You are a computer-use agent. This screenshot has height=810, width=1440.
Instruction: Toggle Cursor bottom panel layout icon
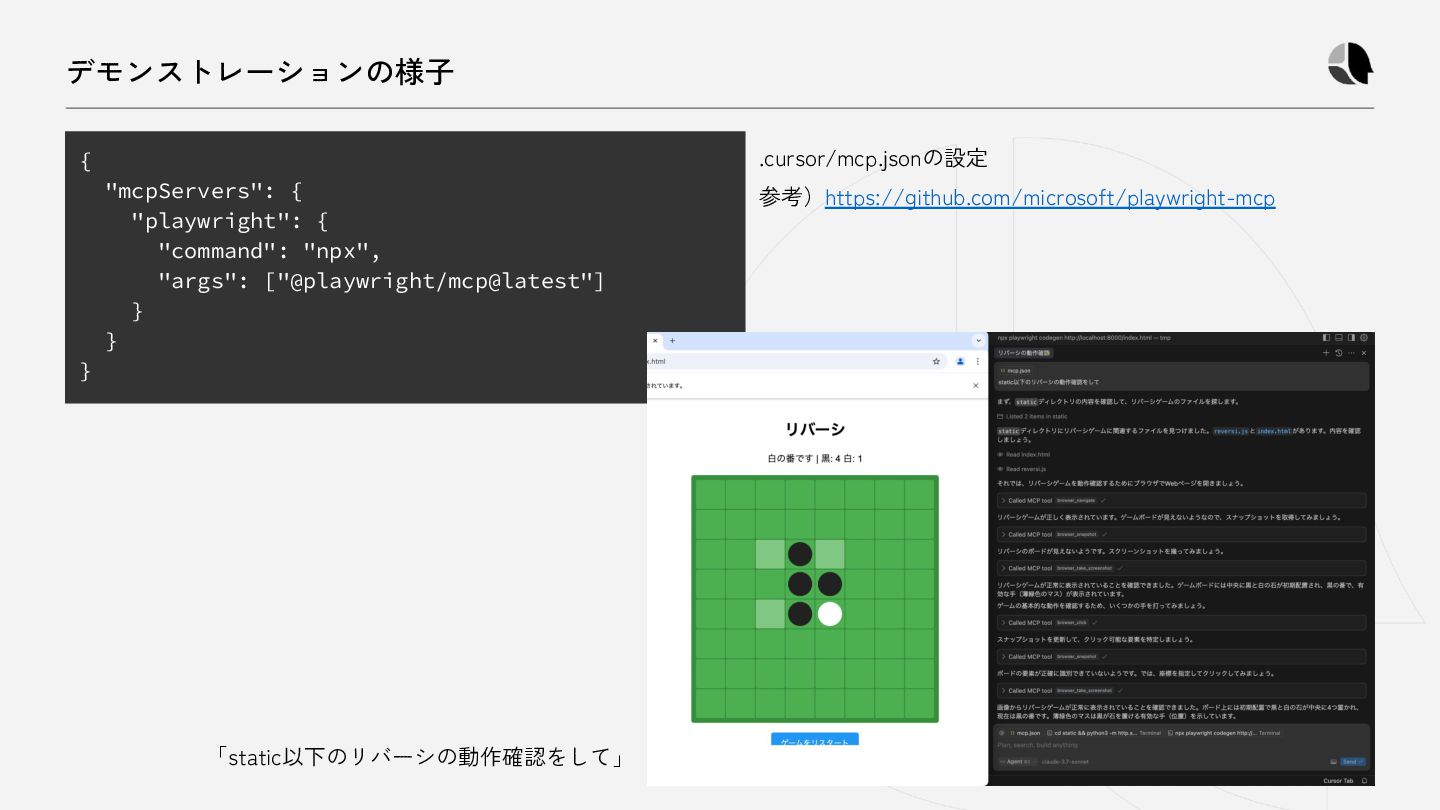point(1339,338)
